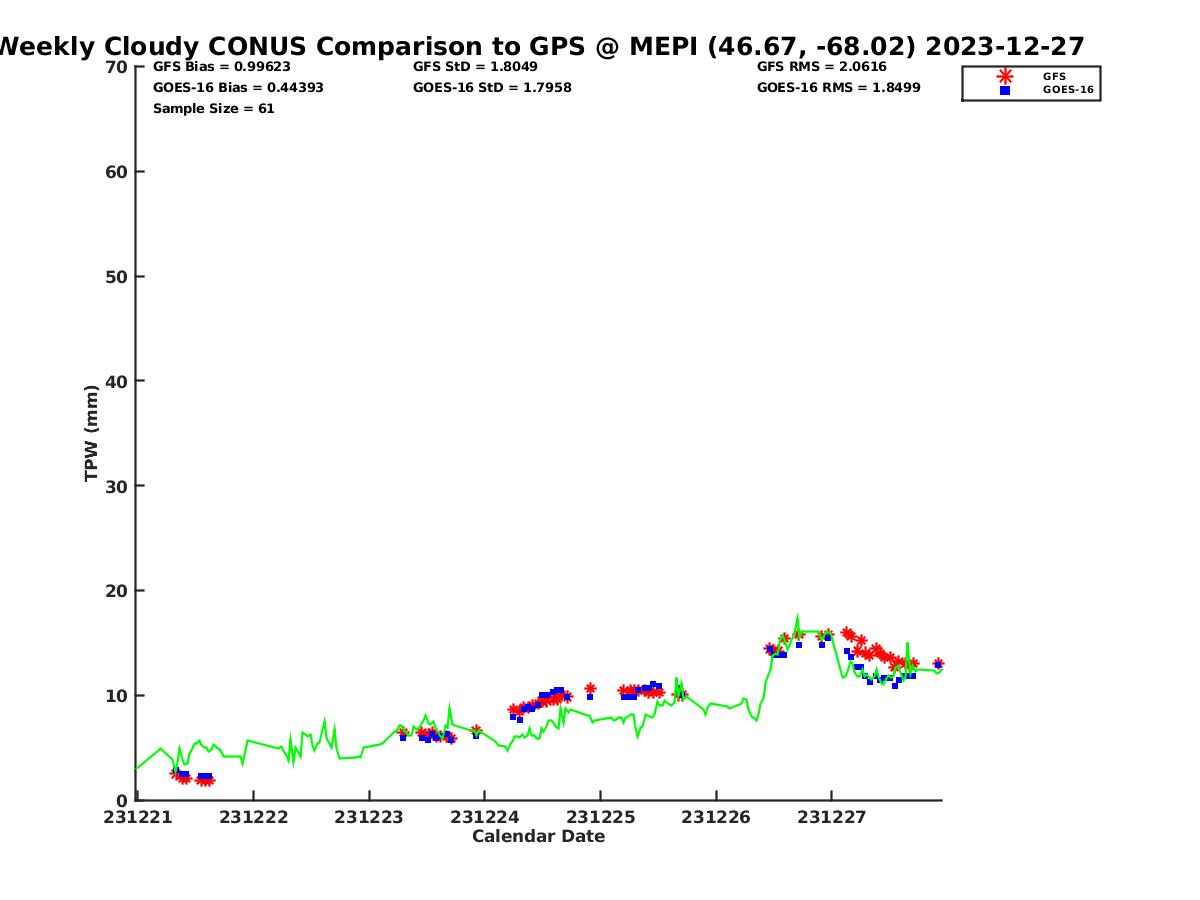Screen dimensions: 1200x900
Task: Select the 231224 date tick label
Action: click(484, 817)
